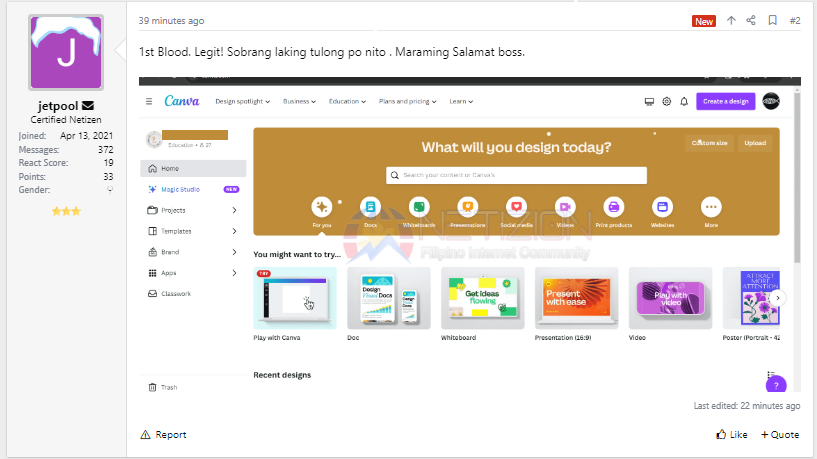
Task: Click the Upload button
Action: [755, 143]
